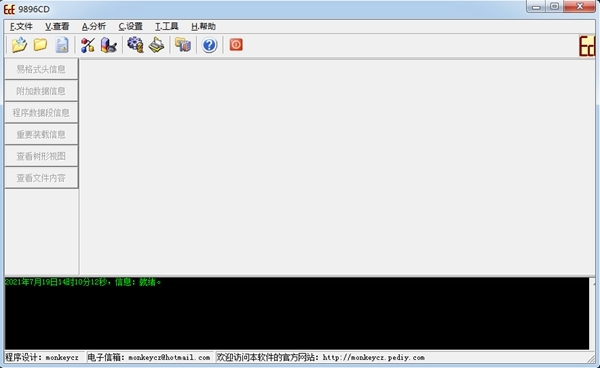Image resolution: width=600 pixels, height=368 pixels.
Task: Click the folders and book tools icon
Action: pyautogui.click(x=183, y=45)
